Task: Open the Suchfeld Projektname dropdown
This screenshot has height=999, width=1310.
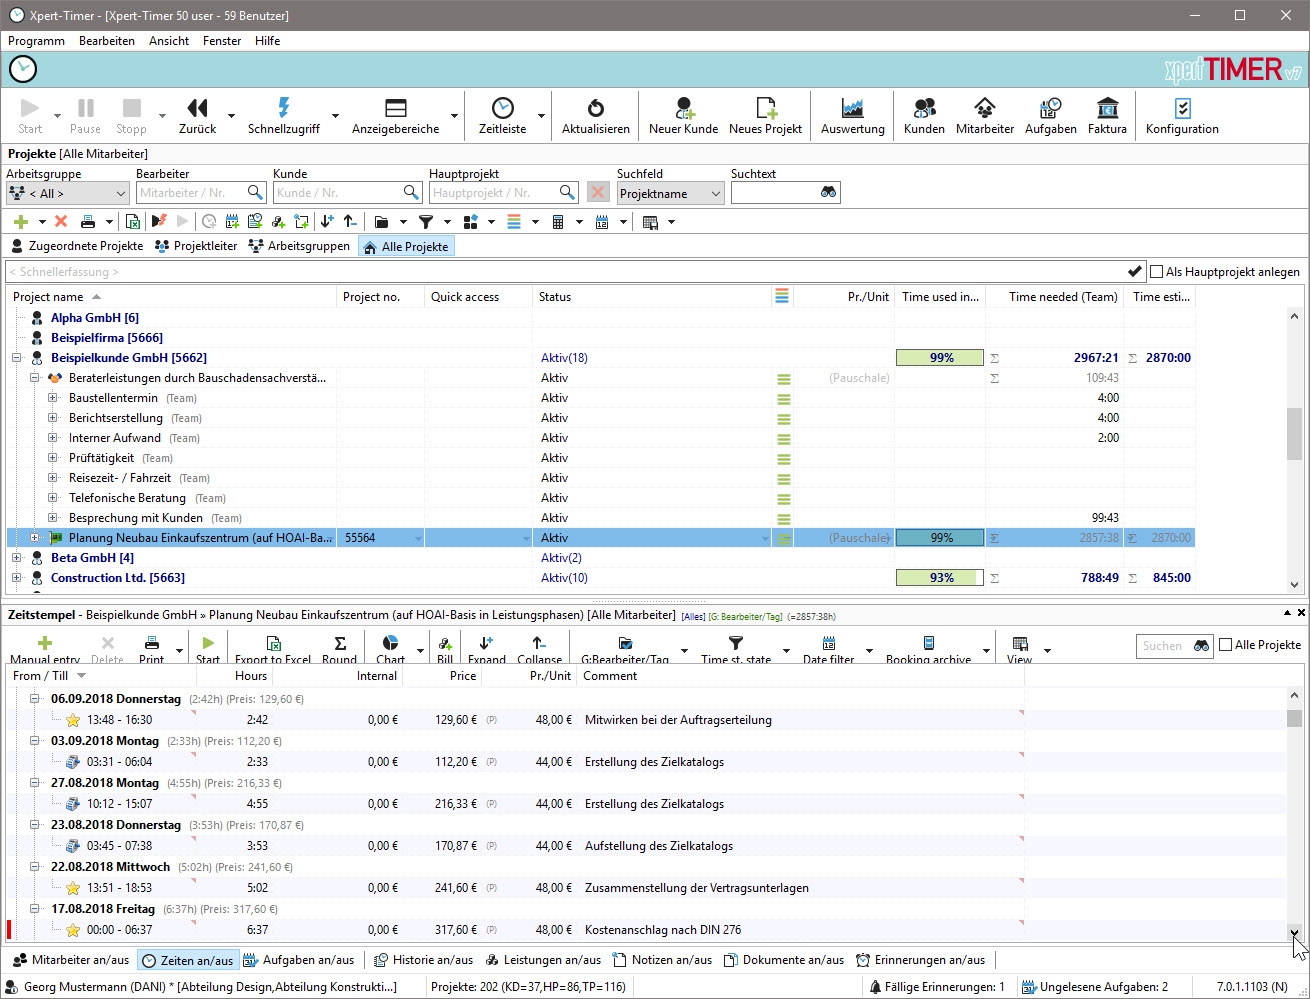Action: tap(670, 193)
